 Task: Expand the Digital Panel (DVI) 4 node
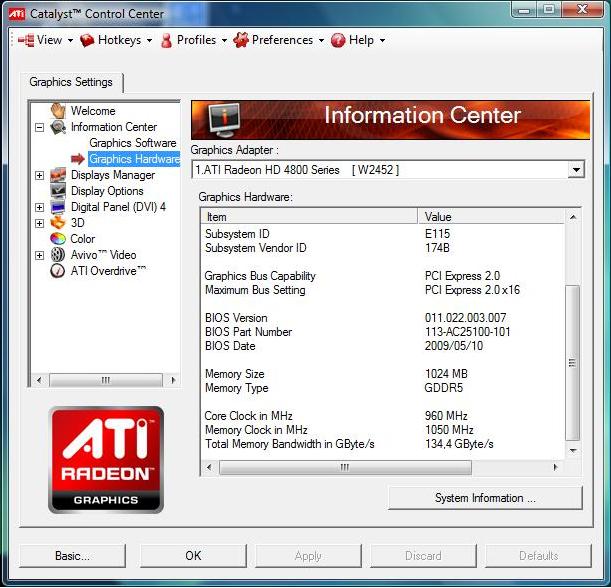pyautogui.click(x=39, y=207)
